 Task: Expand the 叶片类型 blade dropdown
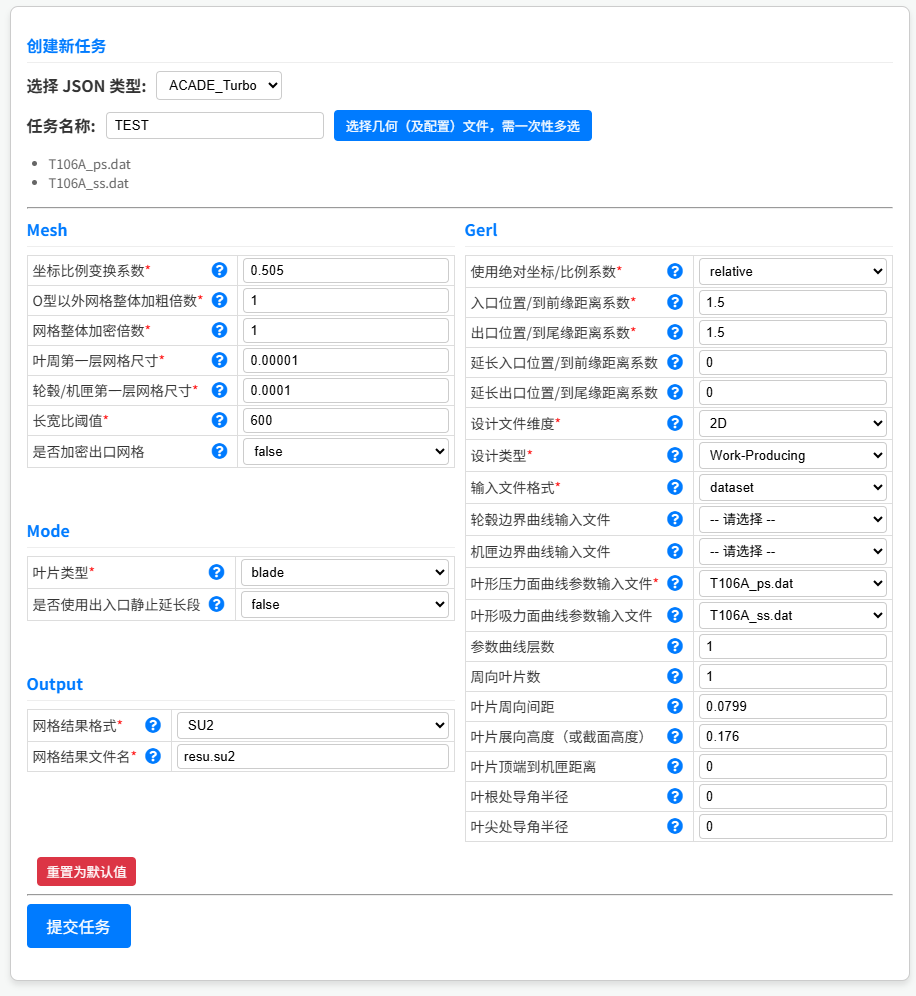pyautogui.click(x=344, y=572)
